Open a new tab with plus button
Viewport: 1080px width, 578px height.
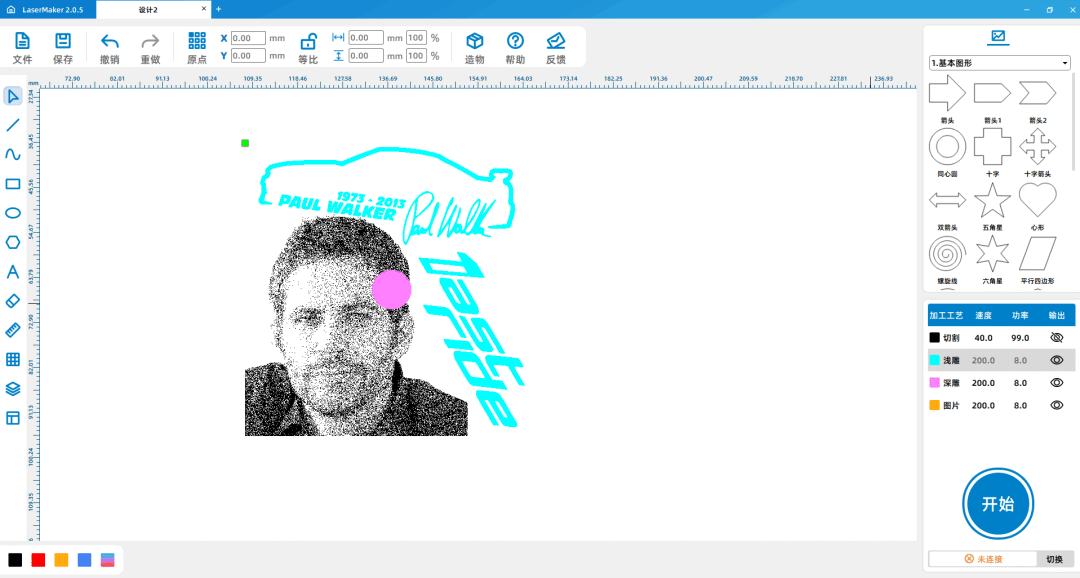(x=218, y=9)
